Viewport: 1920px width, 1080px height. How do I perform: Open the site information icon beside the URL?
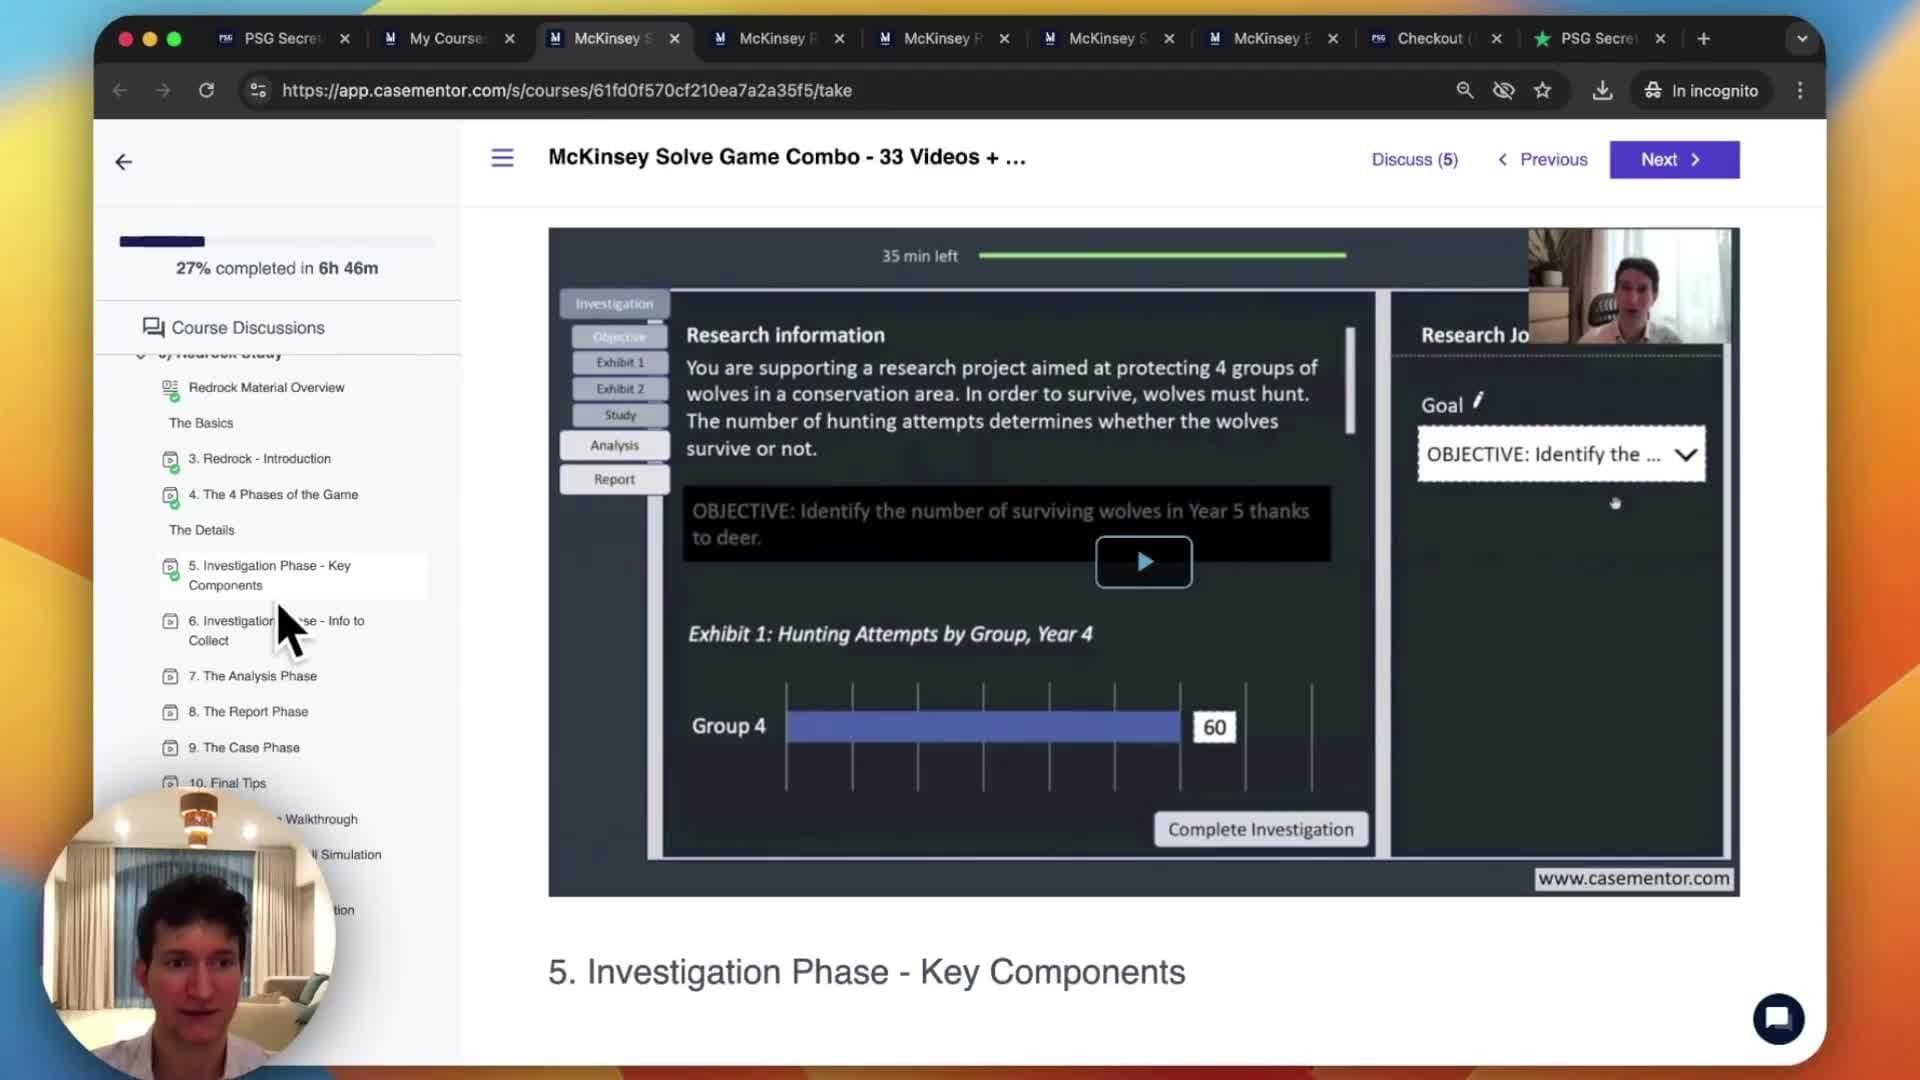pyautogui.click(x=258, y=90)
